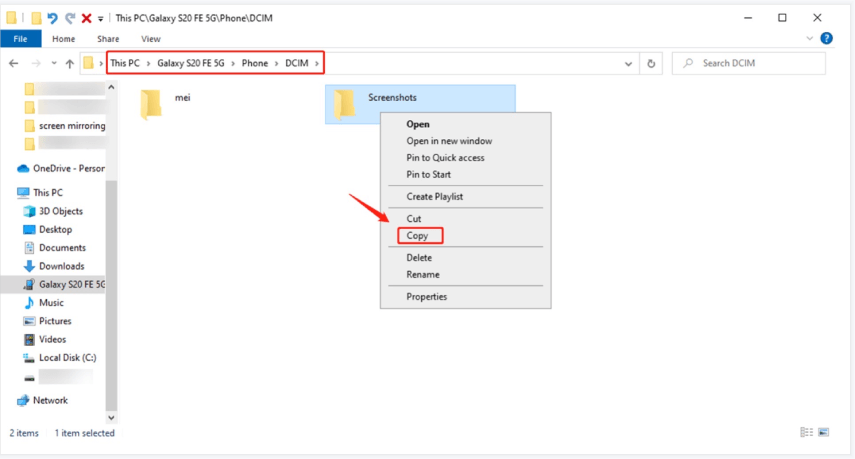Click the Refresh button beside address bar
The height and width of the screenshot is (459, 855).
coord(652,63)
